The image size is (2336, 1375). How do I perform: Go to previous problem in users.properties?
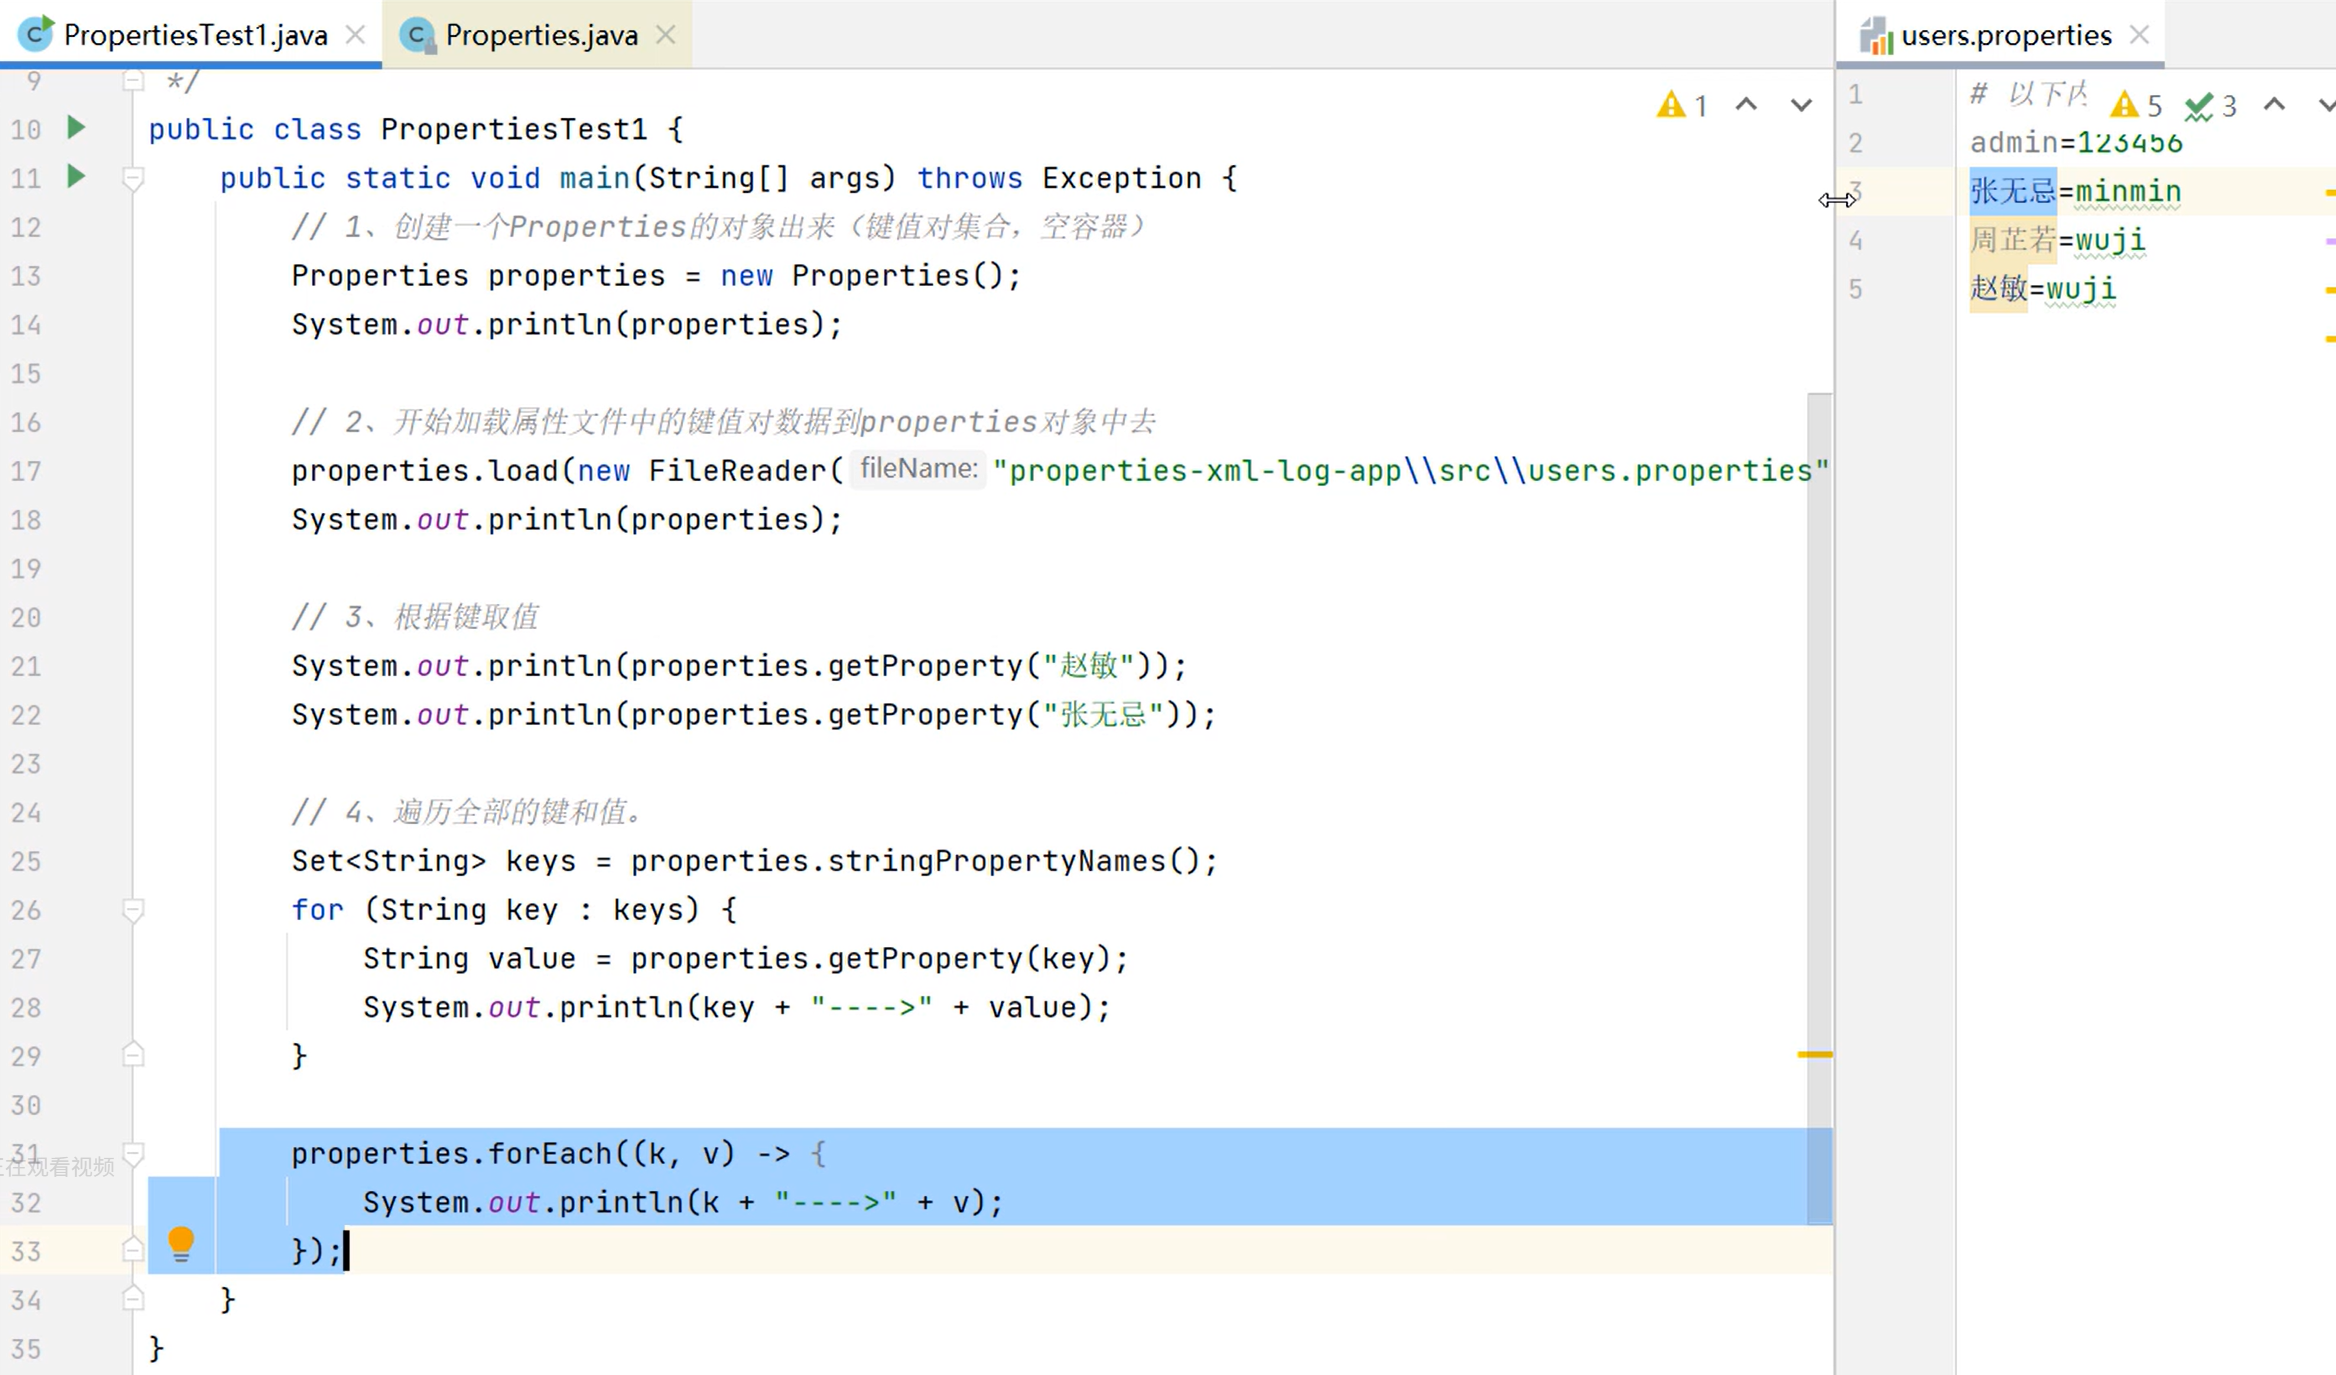click(x=2274, y=105)
